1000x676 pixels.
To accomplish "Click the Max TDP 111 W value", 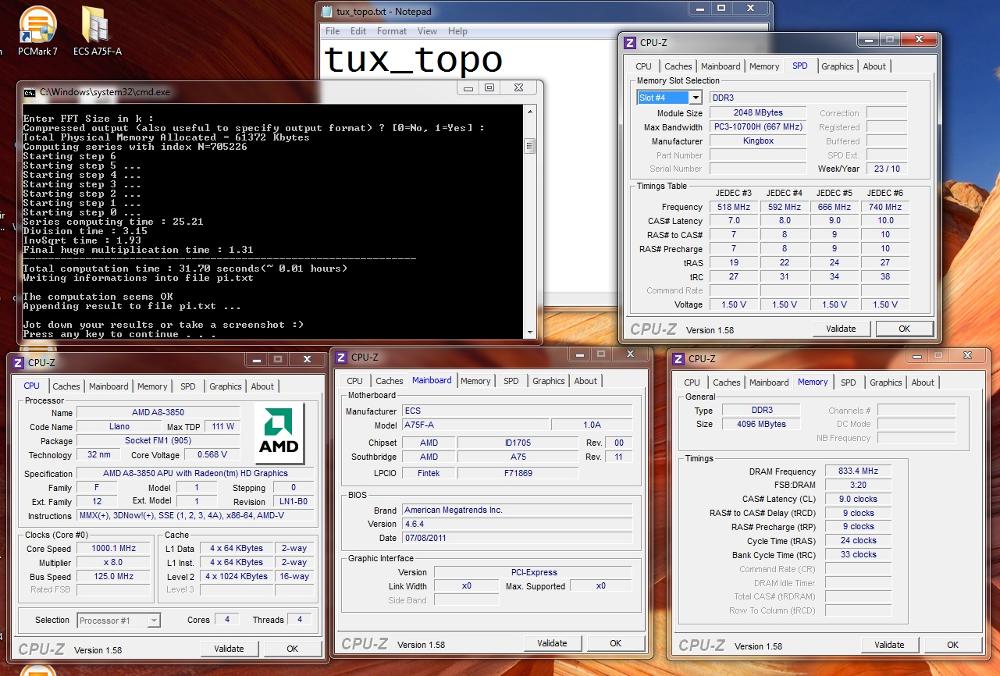I will point(223,426).
